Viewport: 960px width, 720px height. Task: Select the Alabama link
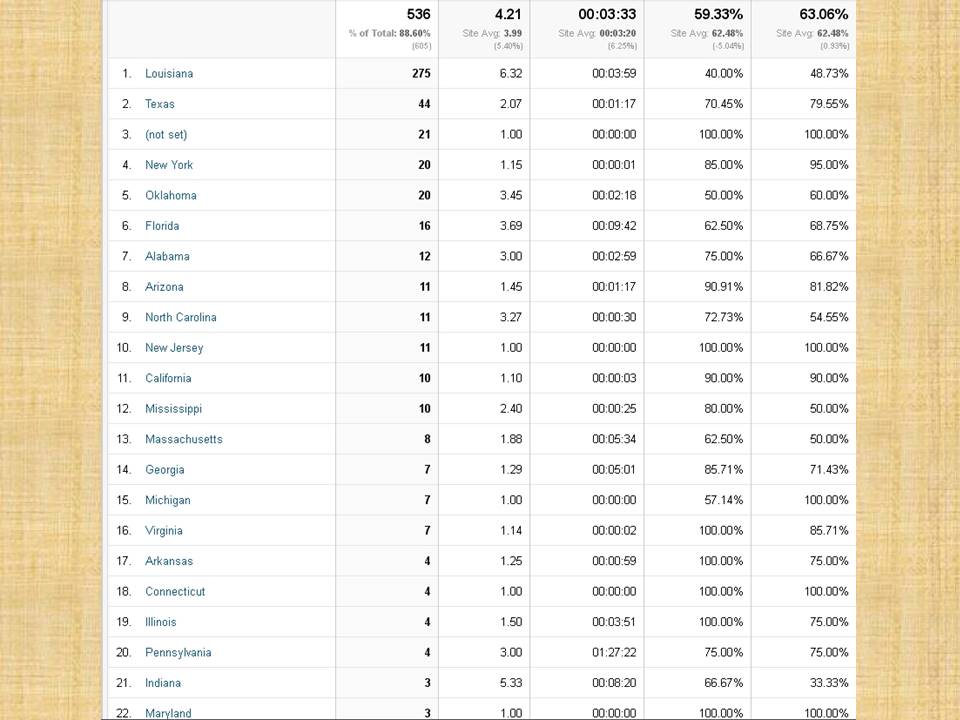[x=167, y=257]
